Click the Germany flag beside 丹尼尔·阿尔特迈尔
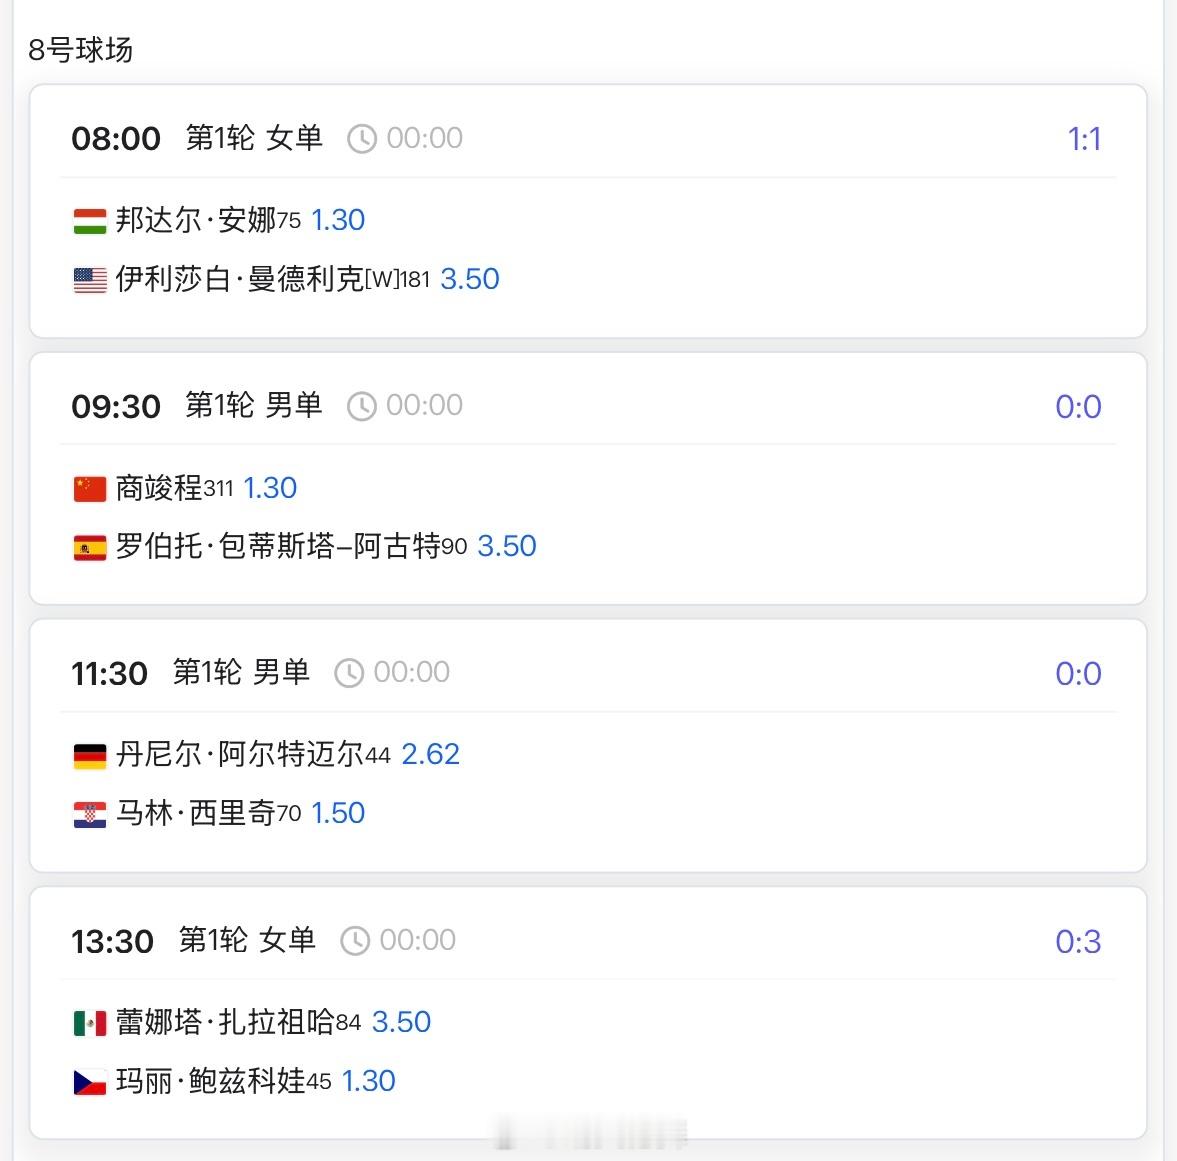The height and width of the screenshot is (1161, 1177). (x=90, y=756)
